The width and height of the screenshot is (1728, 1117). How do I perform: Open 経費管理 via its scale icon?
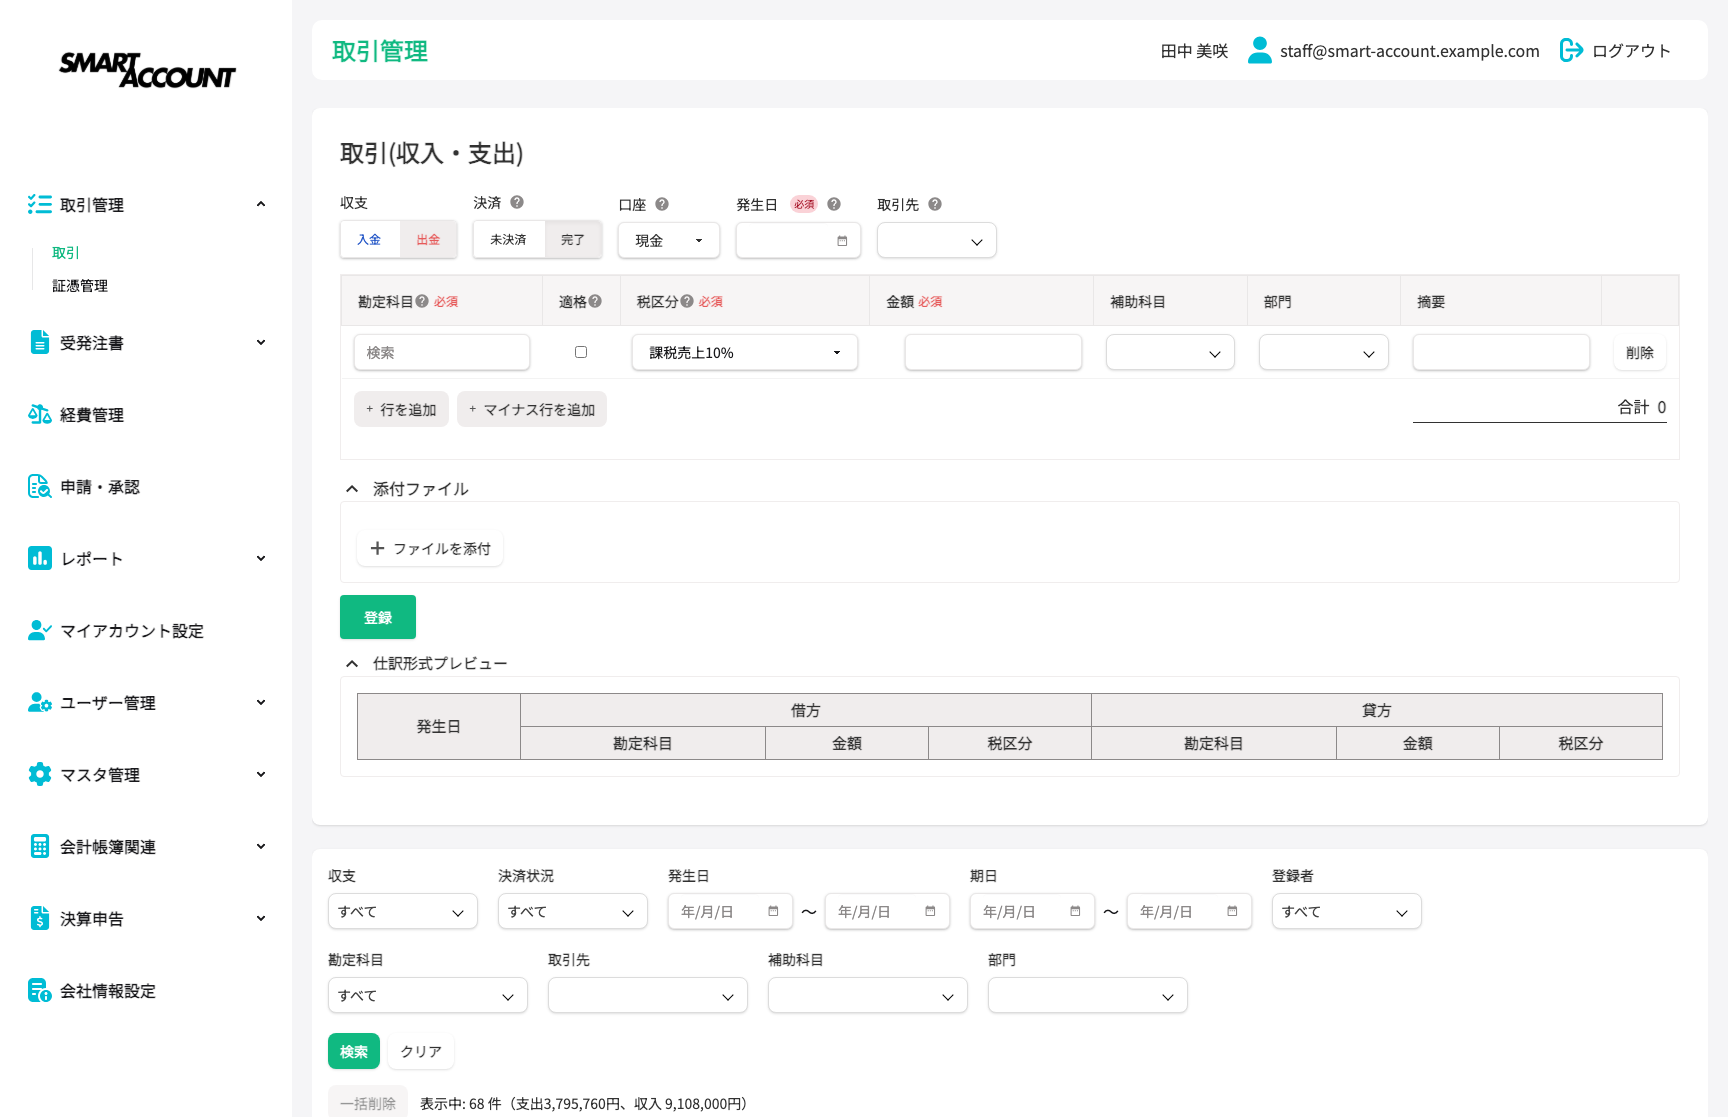click(40, 414)
